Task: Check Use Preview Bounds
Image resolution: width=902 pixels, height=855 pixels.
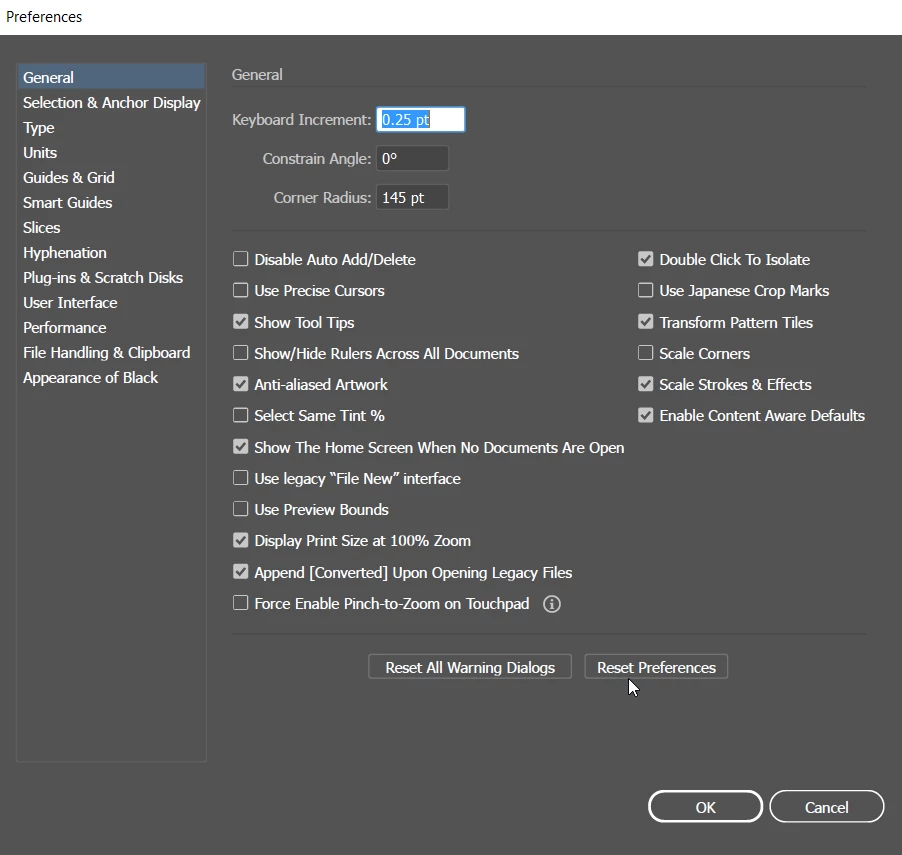Action: [x=240, y=509]
